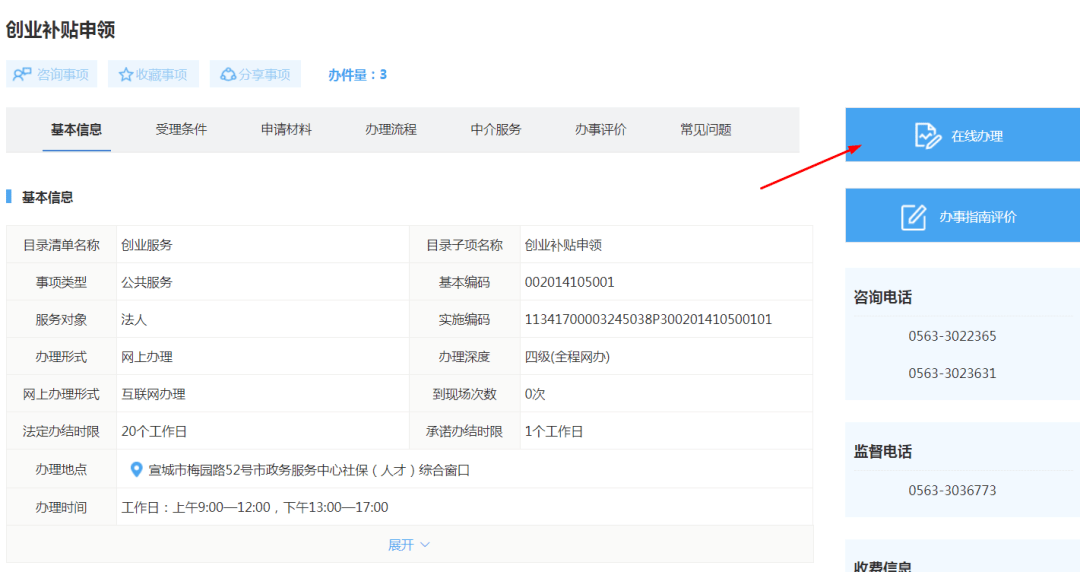Click the office hours 工作日 text
1080x572 pixels.
pos(255,507)
